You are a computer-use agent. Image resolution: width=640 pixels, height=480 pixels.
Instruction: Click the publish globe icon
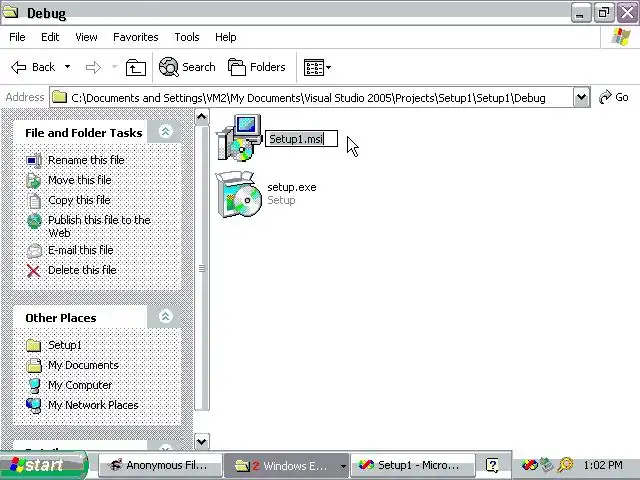[34, 221]
